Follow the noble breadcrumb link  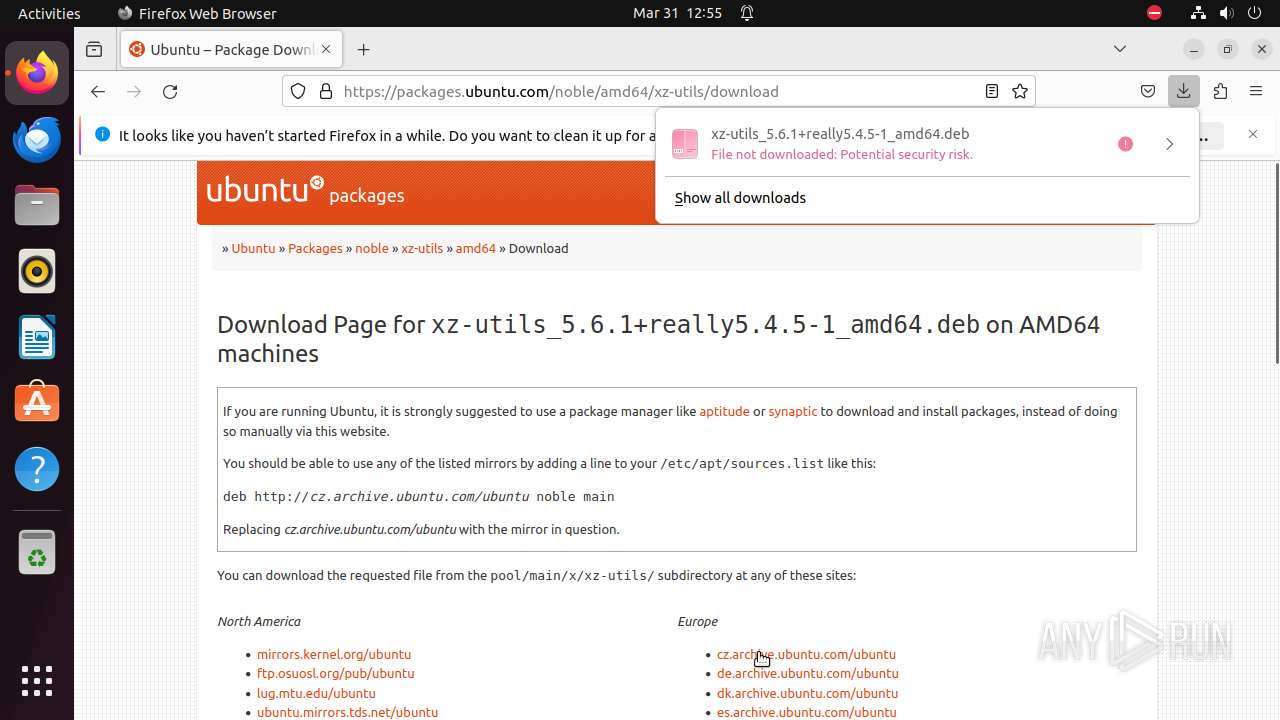coord(372,248)
